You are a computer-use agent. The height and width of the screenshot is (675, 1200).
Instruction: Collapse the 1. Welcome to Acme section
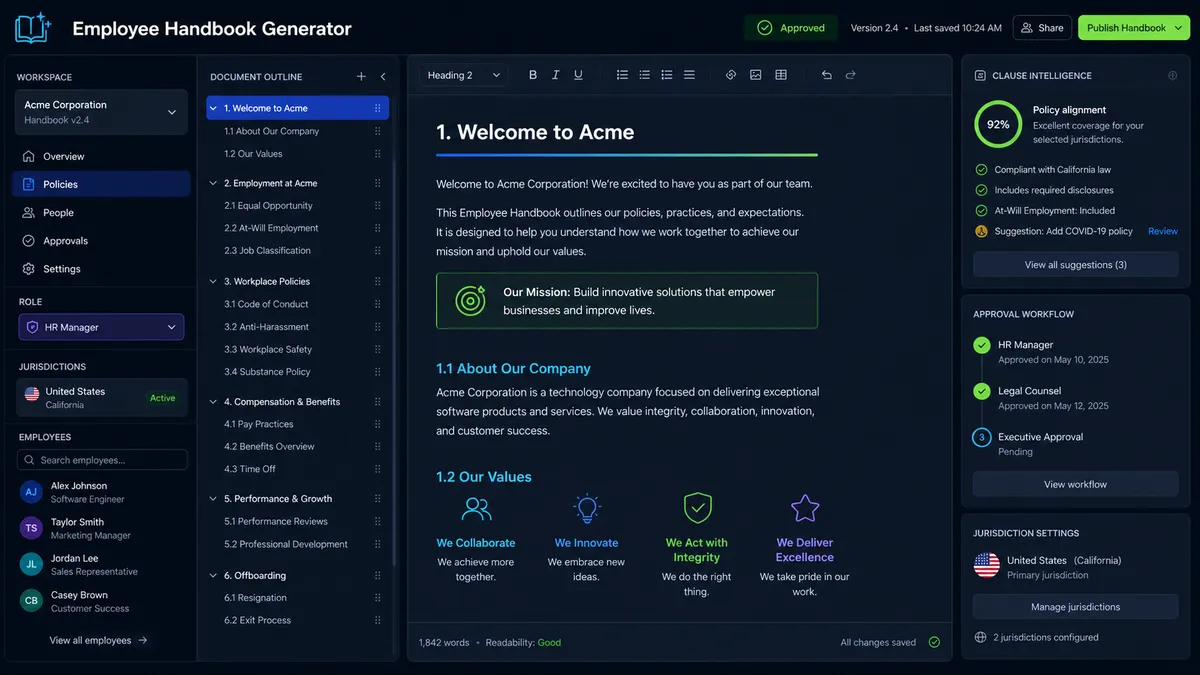pyautogui.click(x=213, y=108)
